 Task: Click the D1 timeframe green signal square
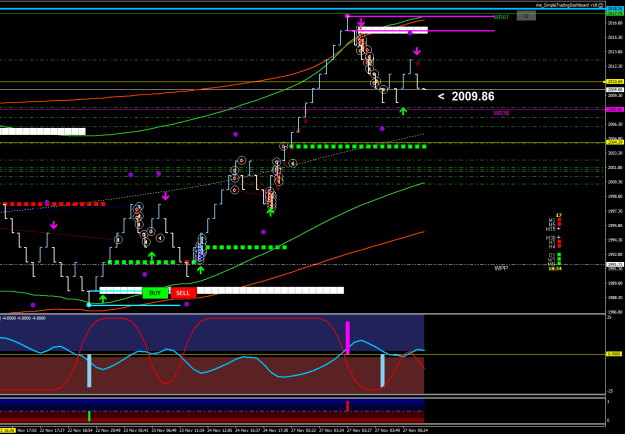559,255
